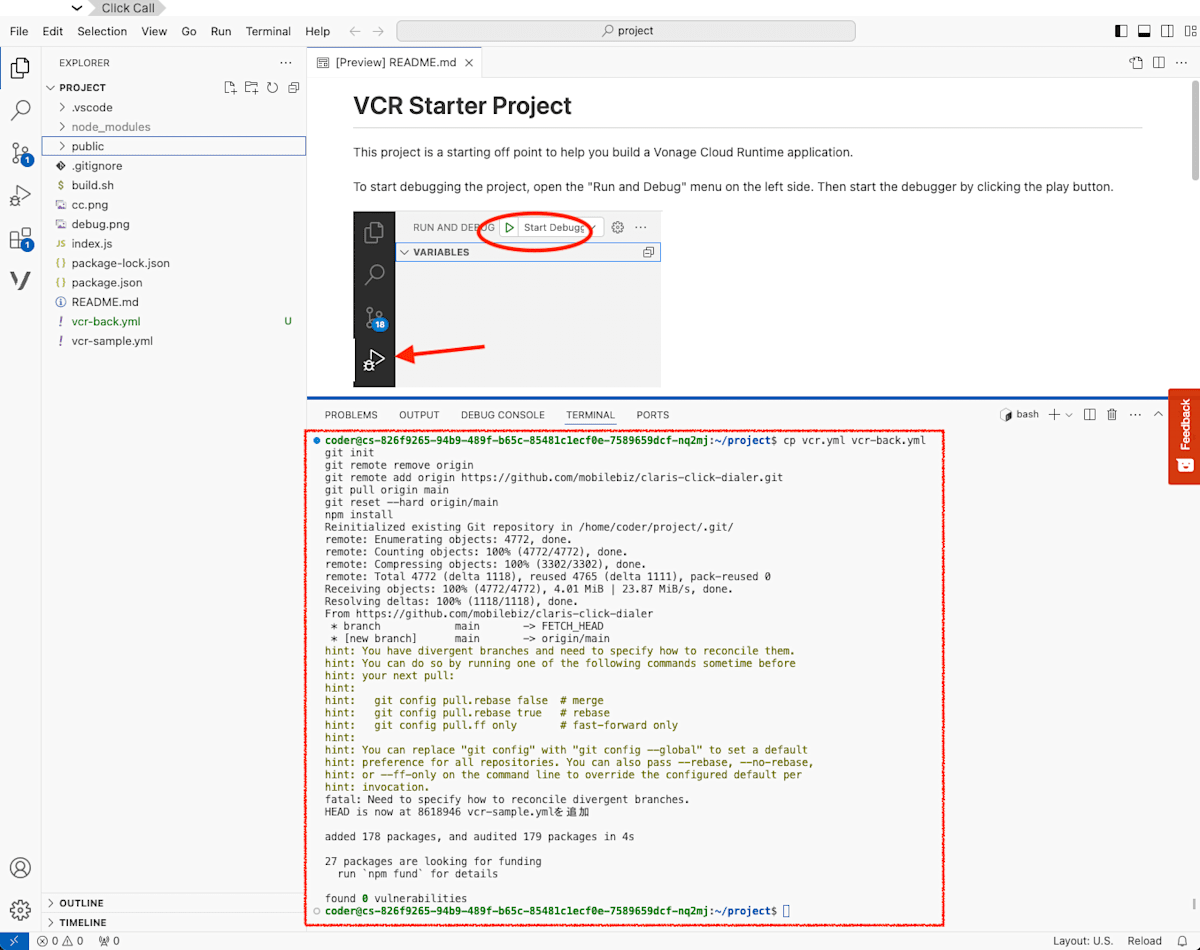The image size is (1200, 950).
Task: Switch to the OUTPUT tab
Action: pyautogui.click(x=419, y=415)
